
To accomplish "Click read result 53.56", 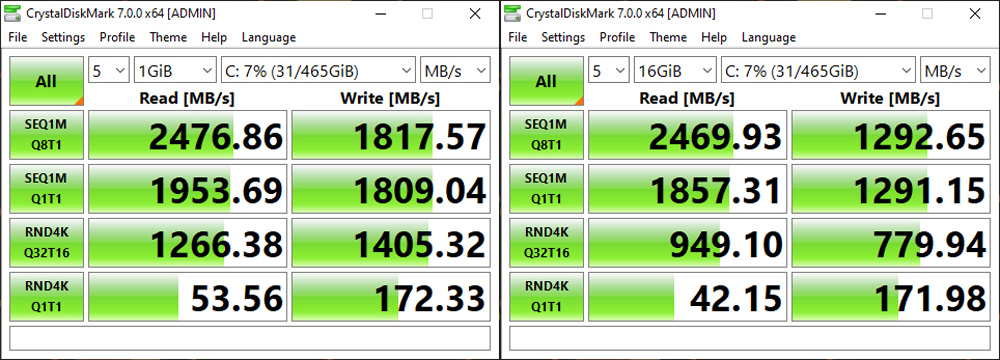I will point(188,297).
